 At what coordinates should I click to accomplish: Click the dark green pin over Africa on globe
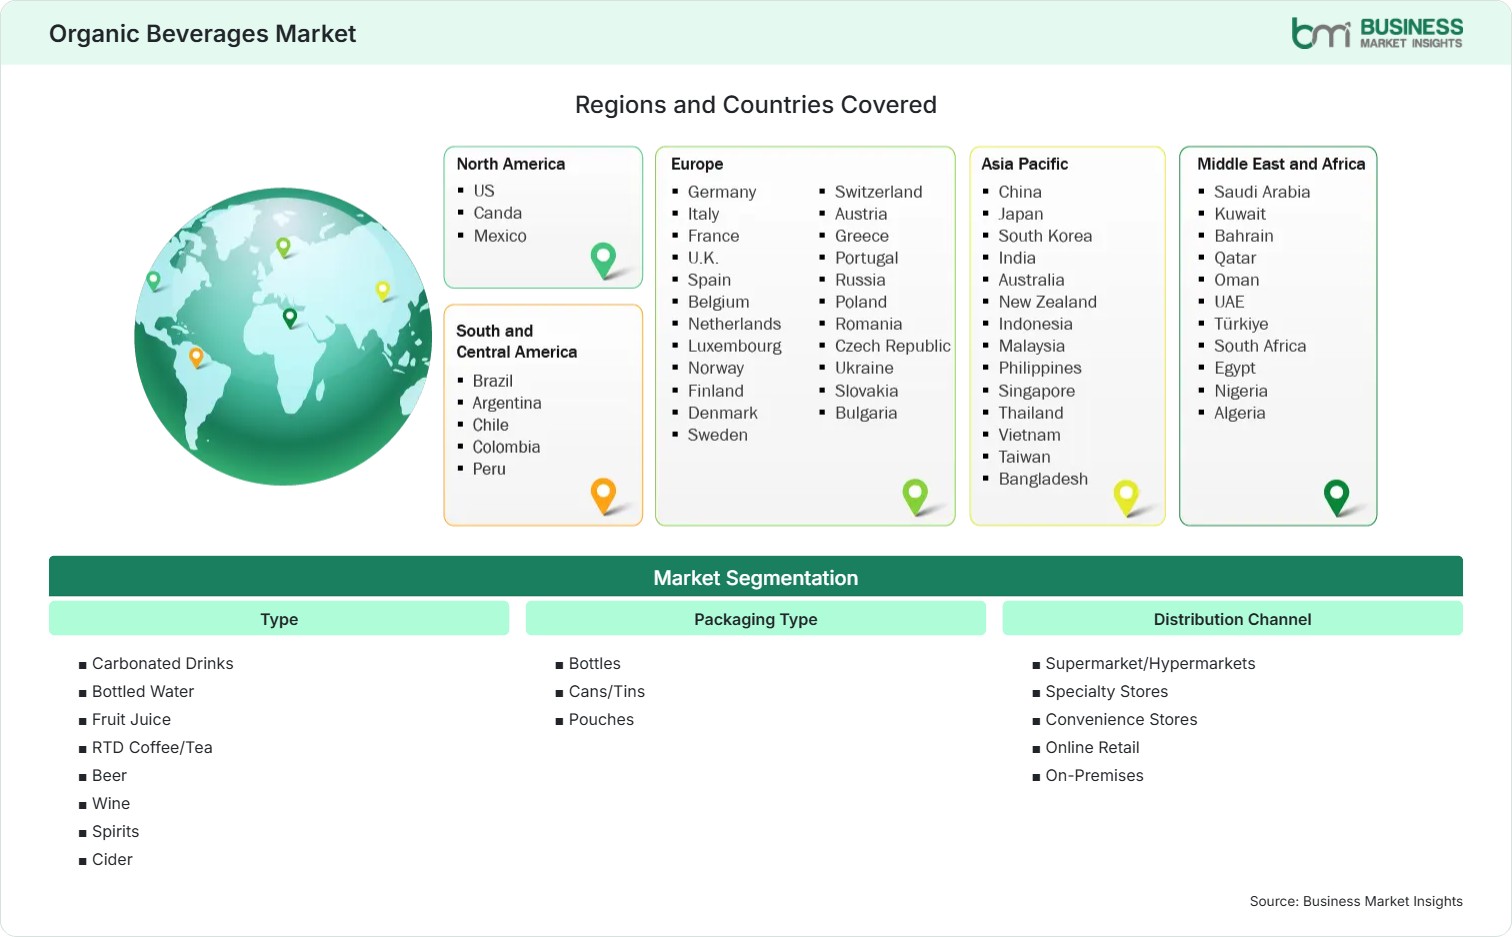coord(290,317)
